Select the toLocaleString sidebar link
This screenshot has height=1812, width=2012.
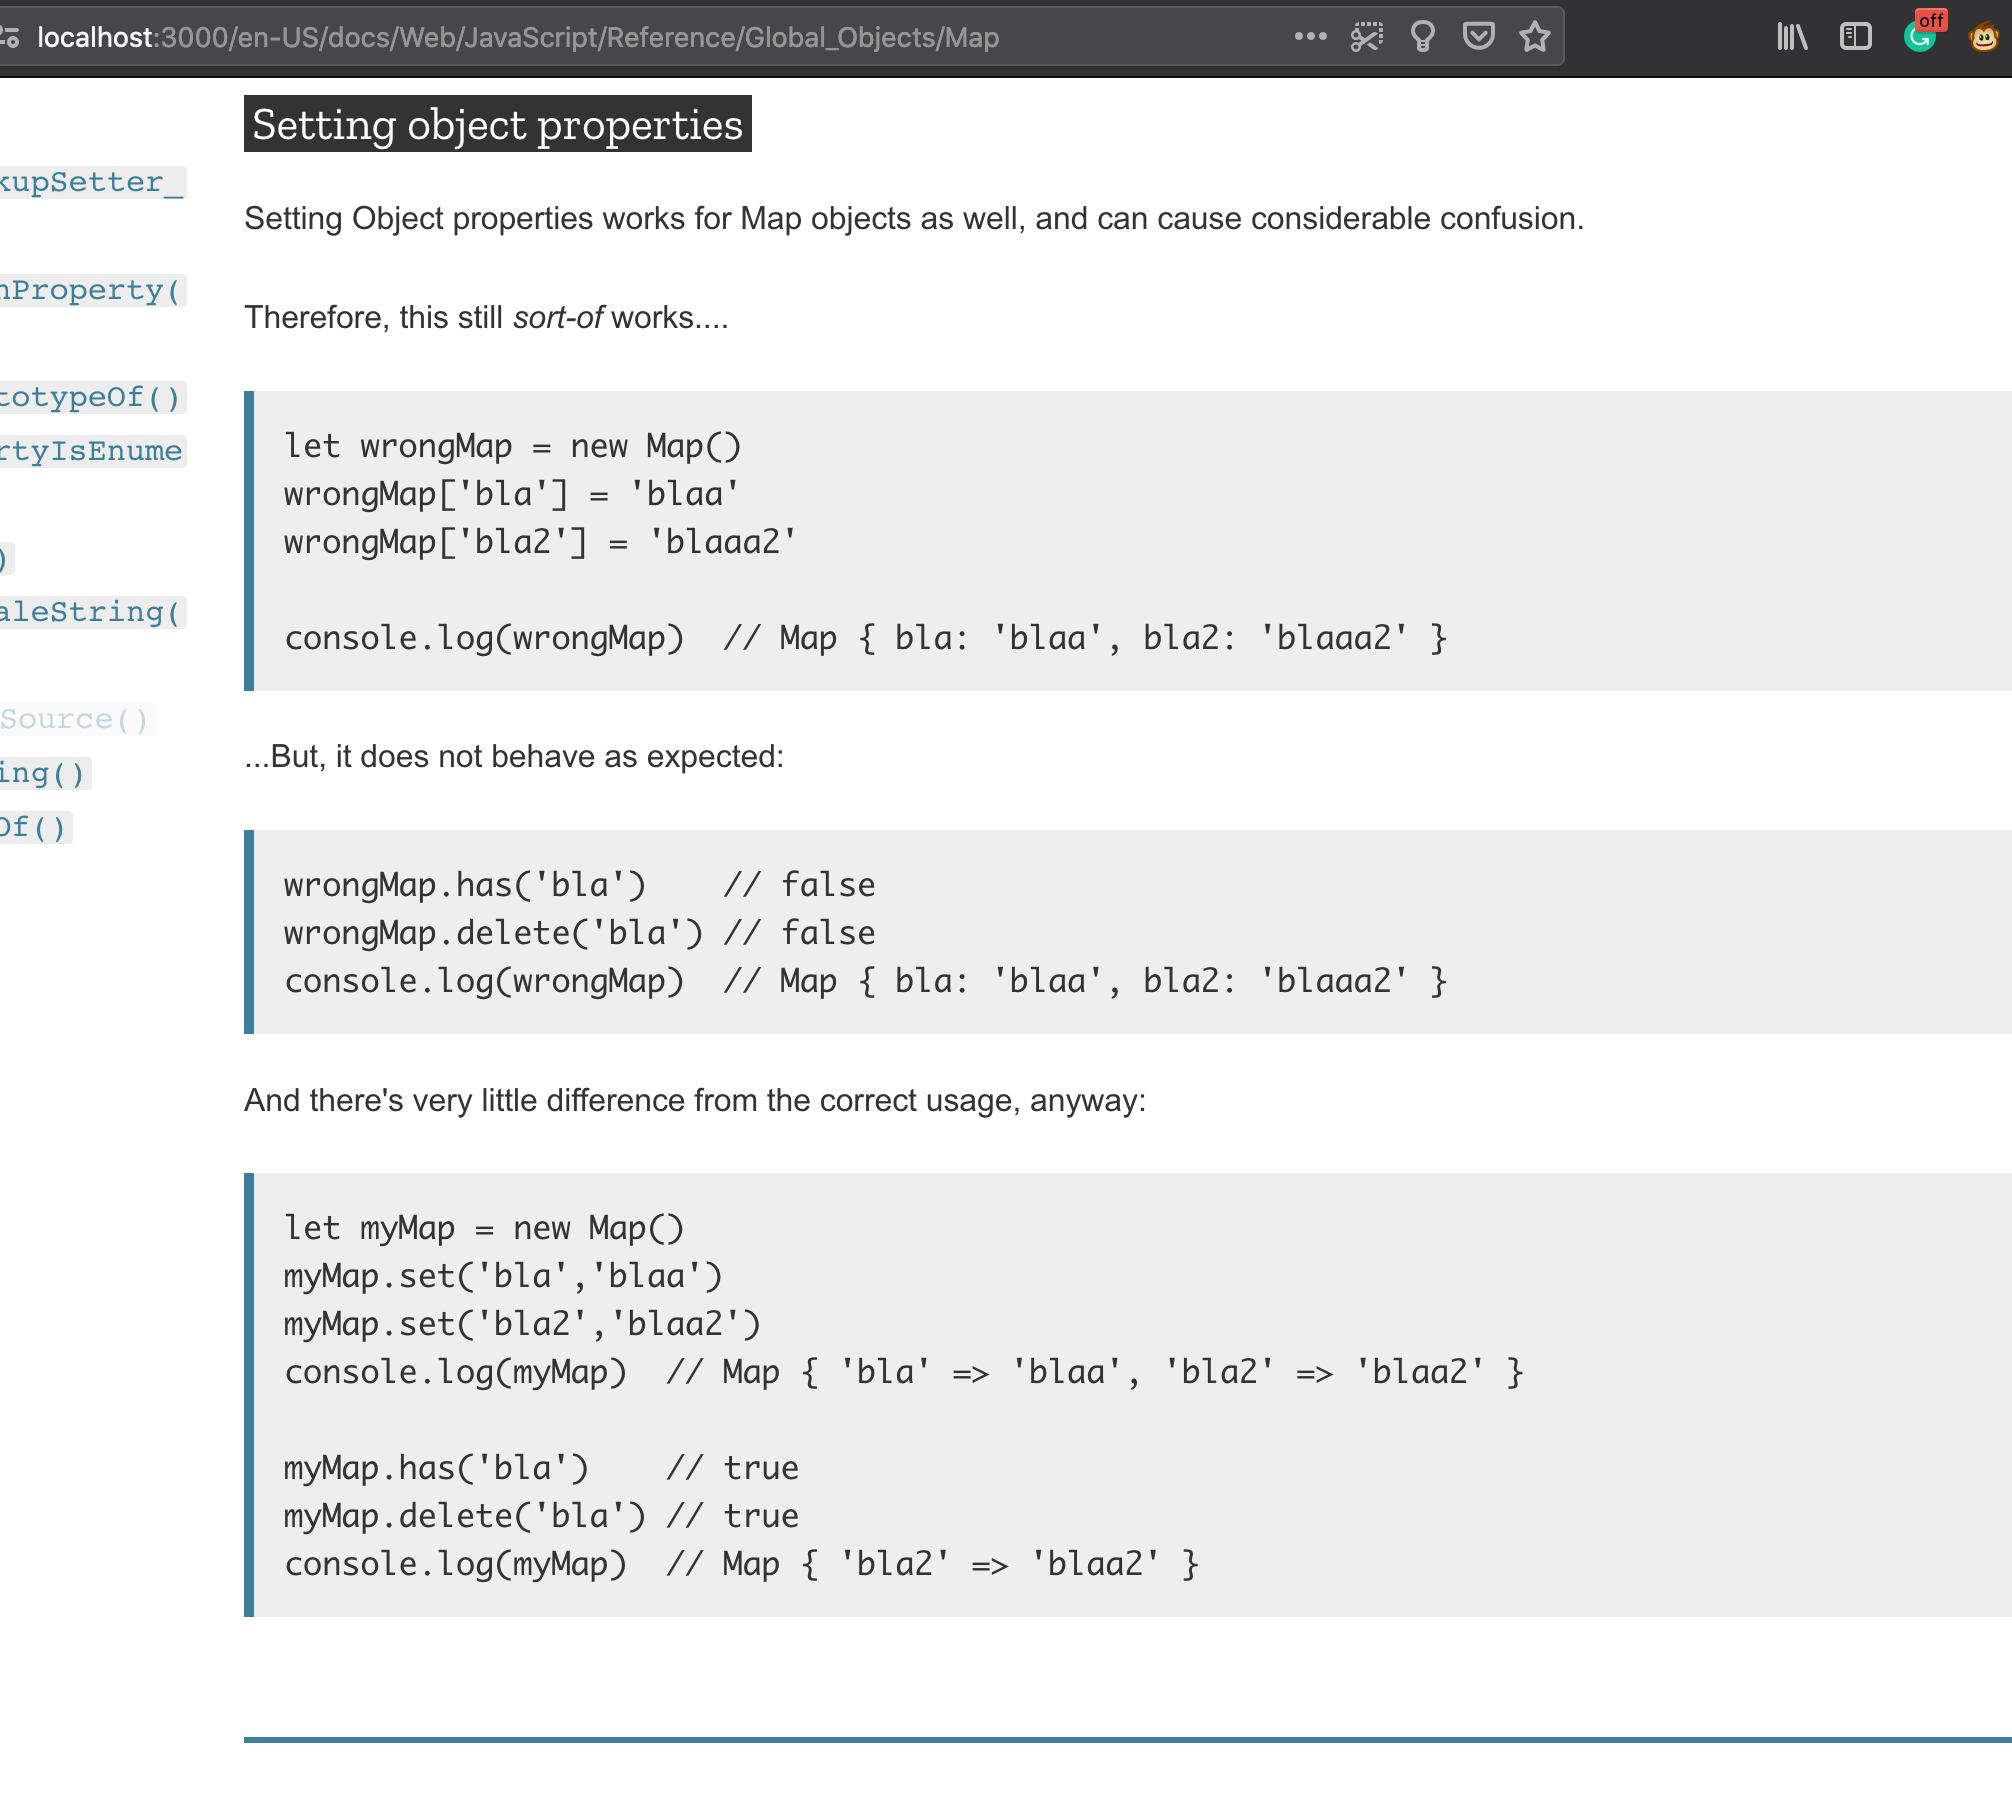[x=90, y=611]
